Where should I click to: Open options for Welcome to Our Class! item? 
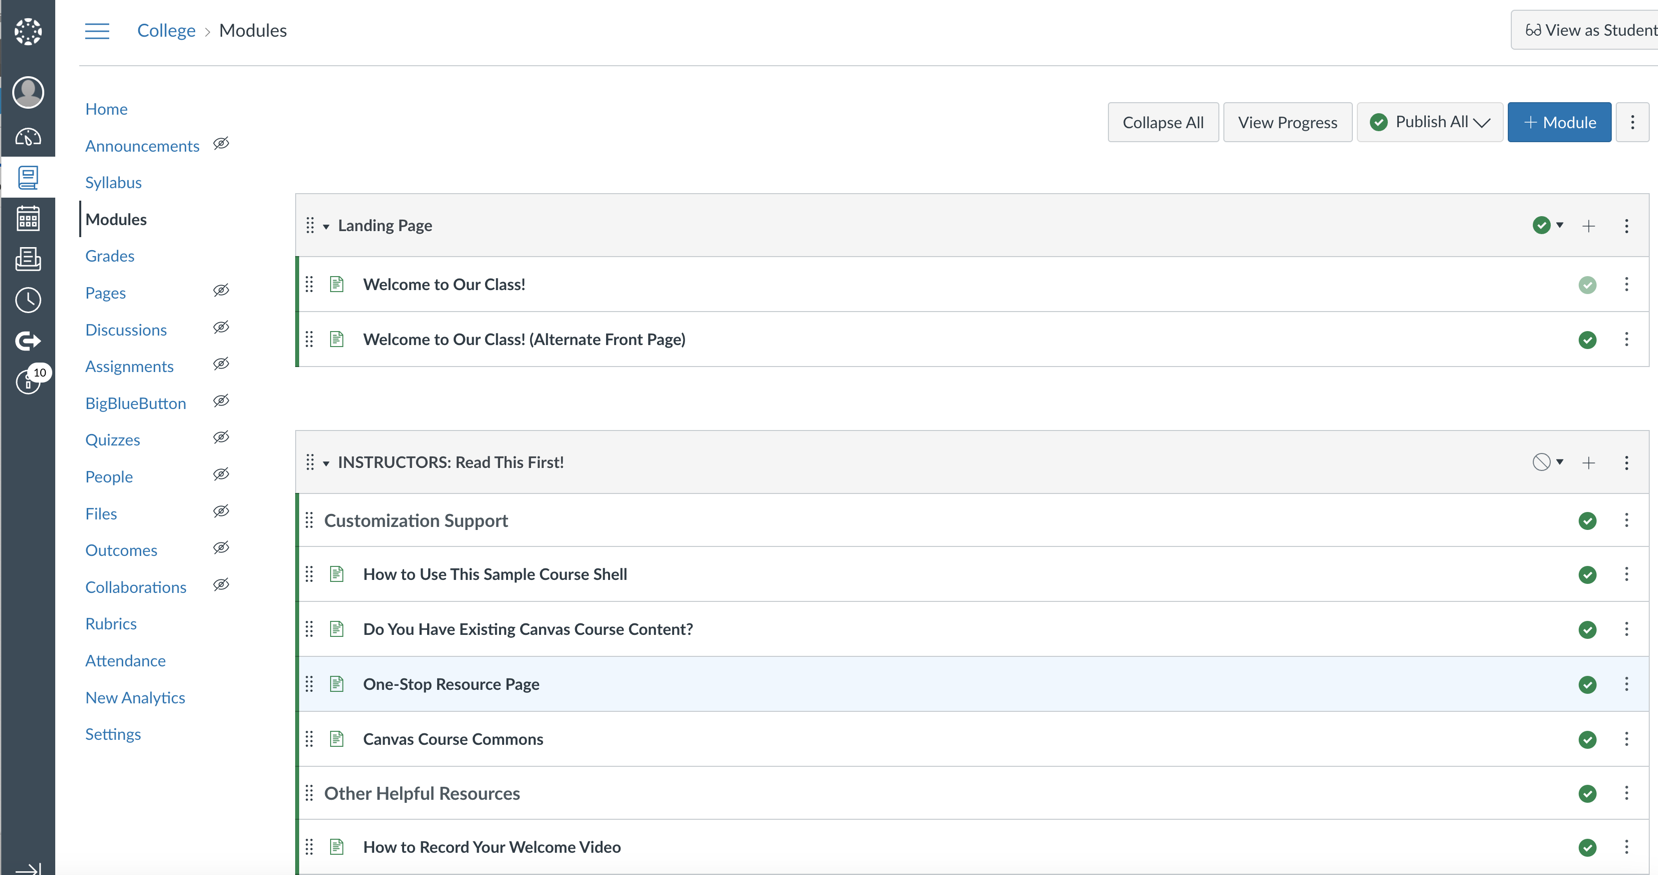click(x=1627, y=285)
